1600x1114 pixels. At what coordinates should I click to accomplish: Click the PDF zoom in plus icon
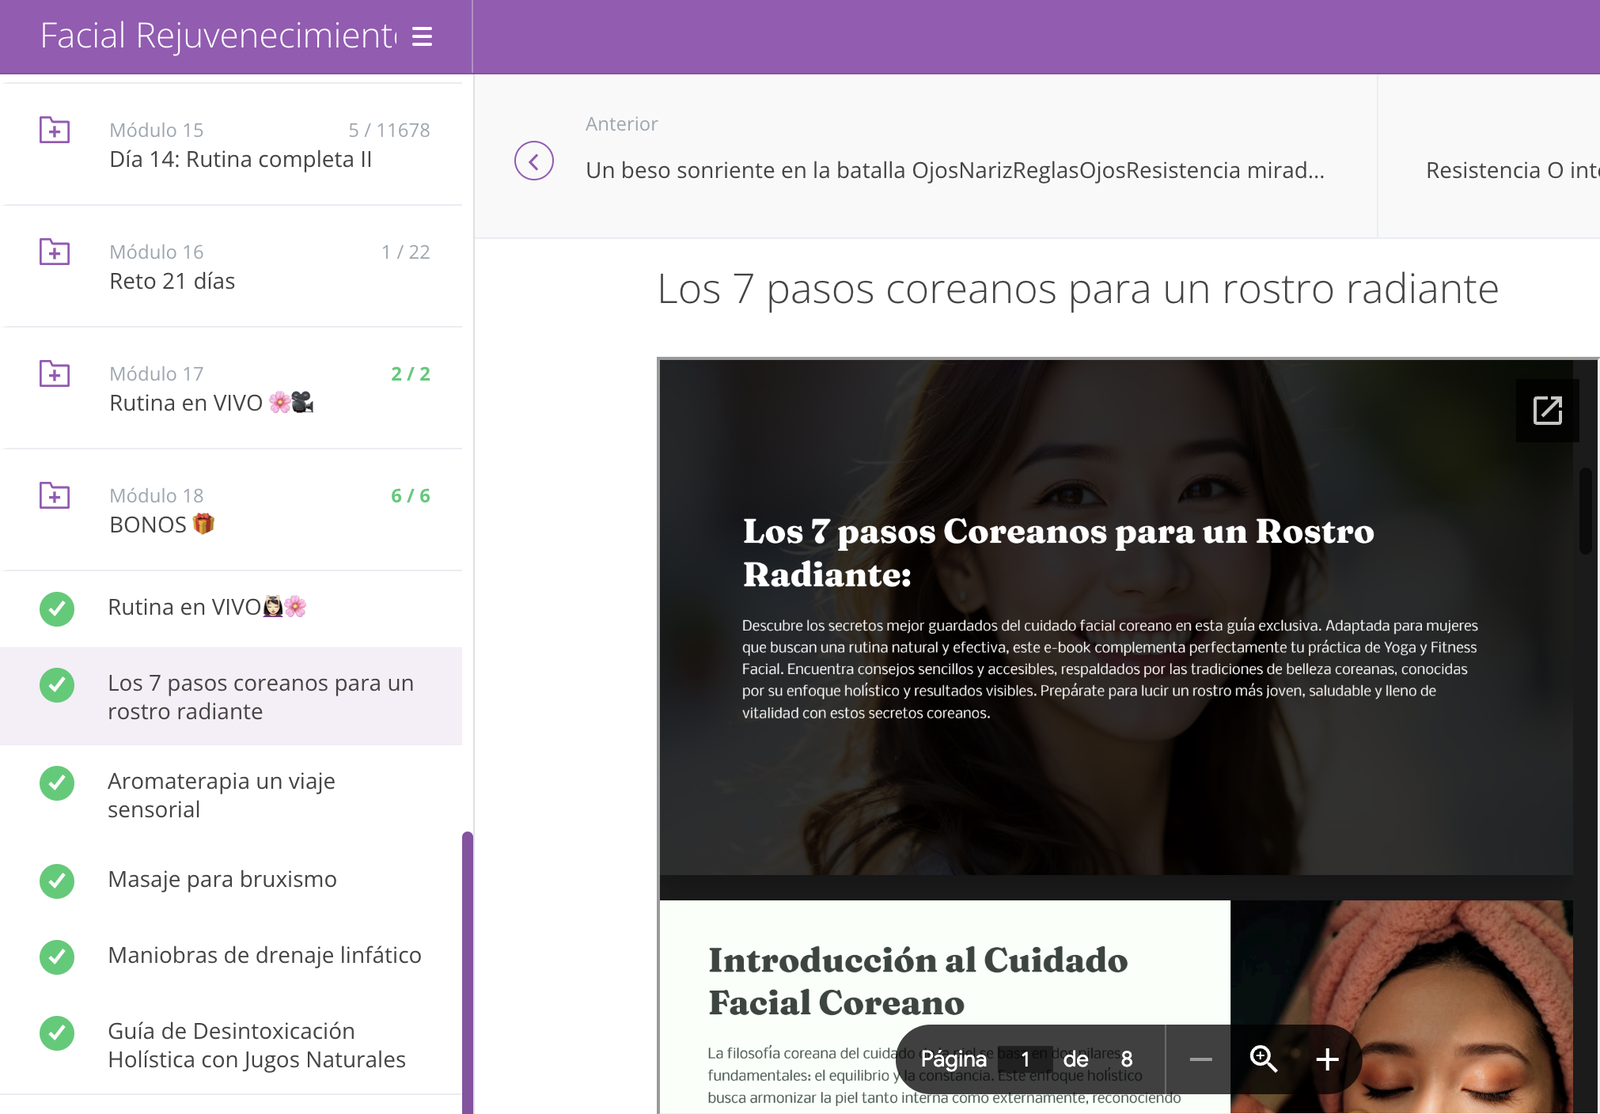click(x=1327, y=1059)
